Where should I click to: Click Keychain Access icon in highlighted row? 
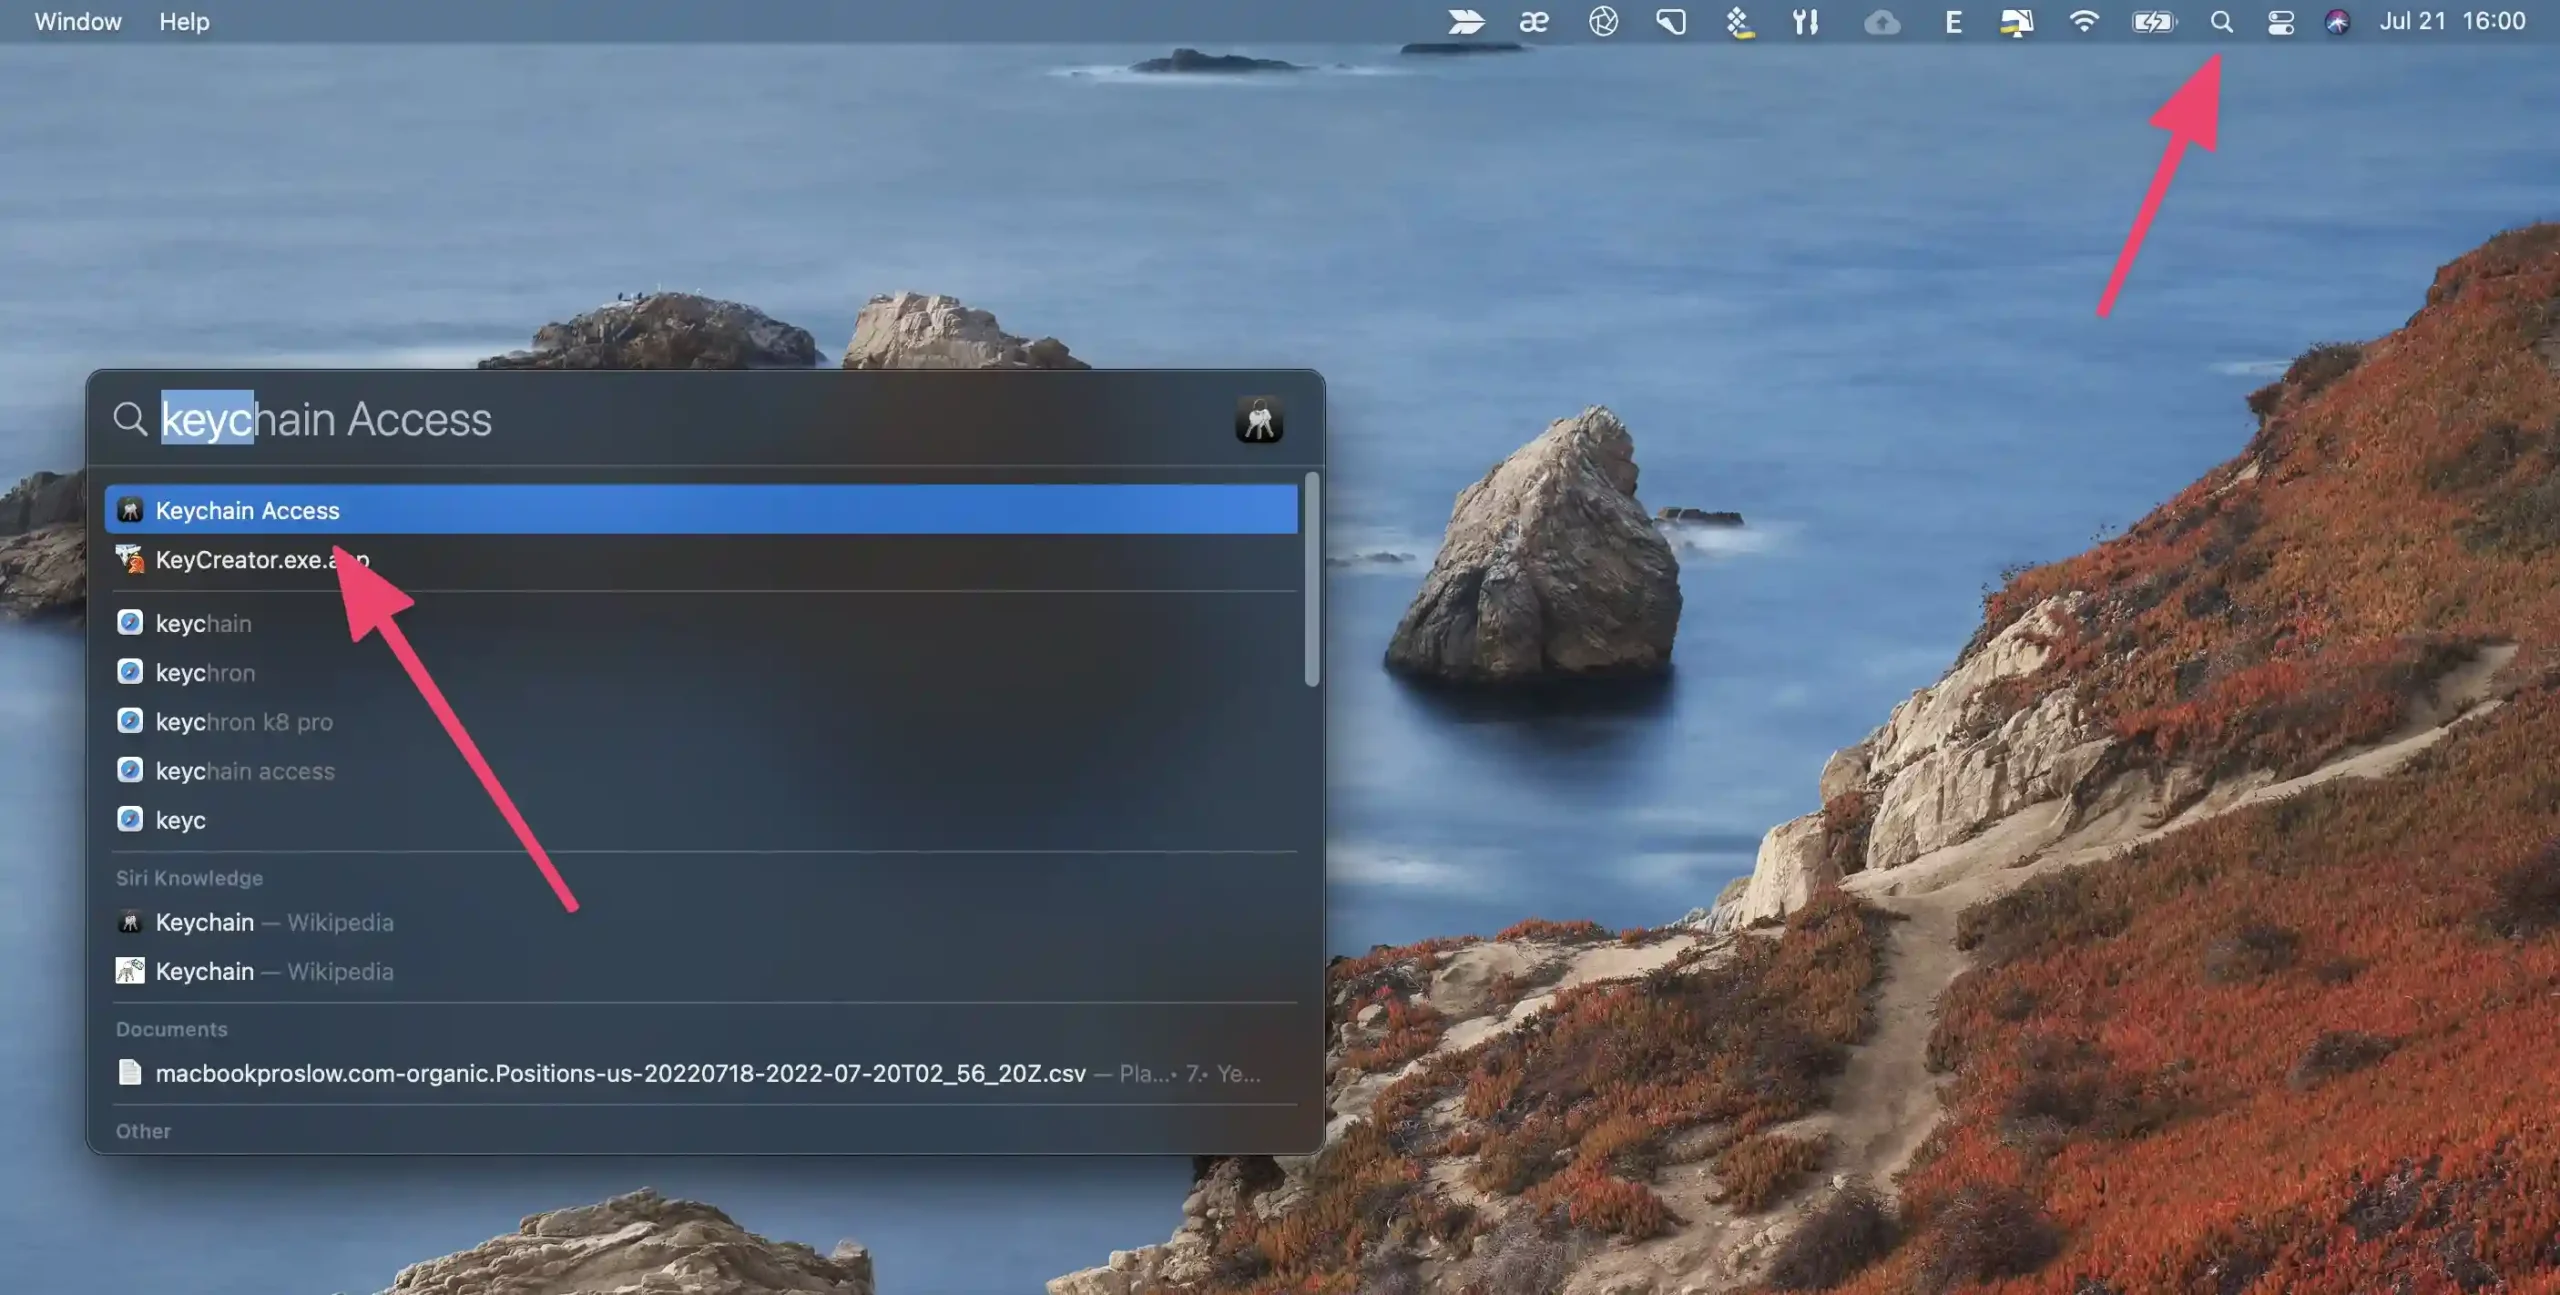(x=130, y=510)
